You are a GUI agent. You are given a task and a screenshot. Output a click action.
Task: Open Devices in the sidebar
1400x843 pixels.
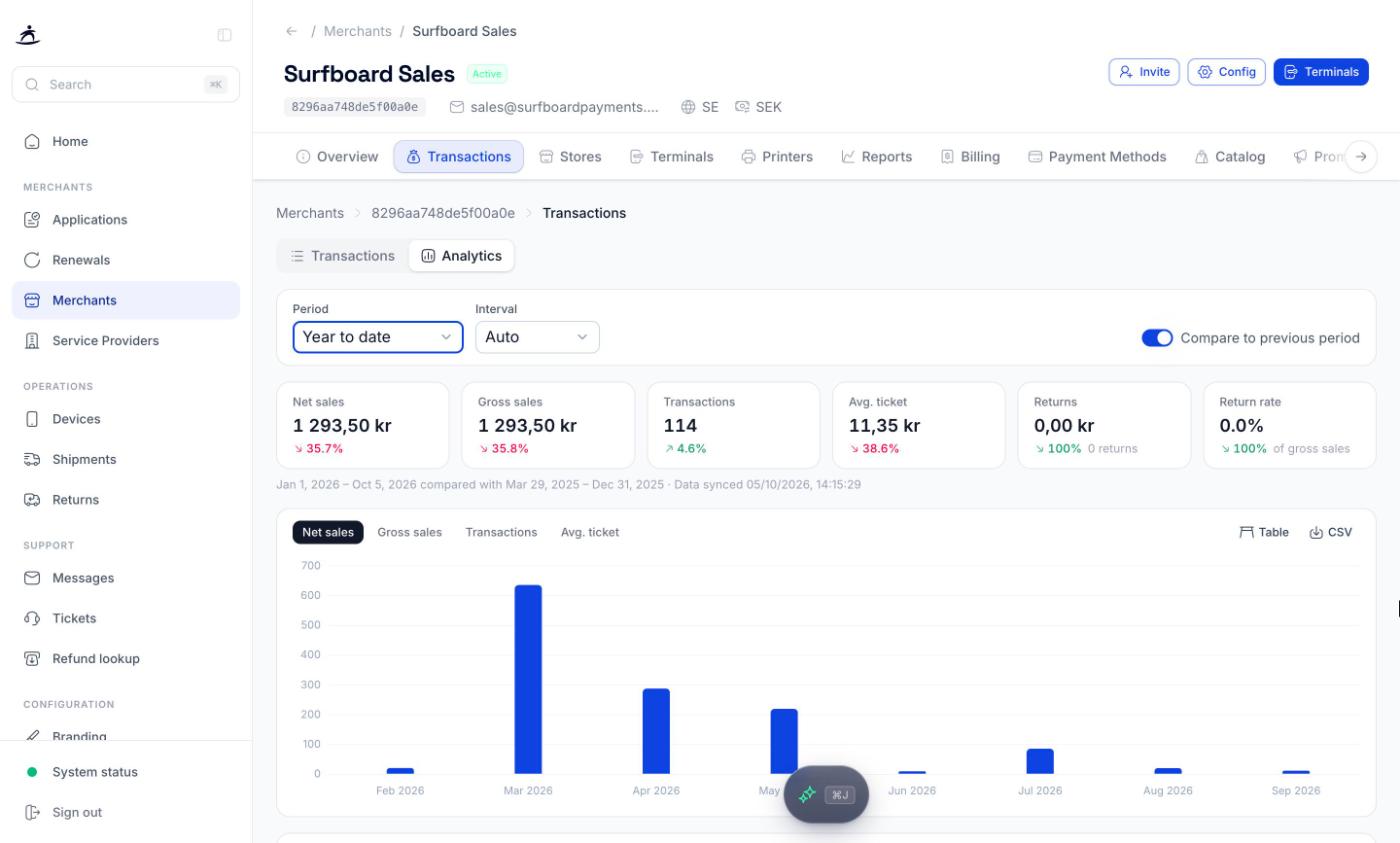[126, 419]
